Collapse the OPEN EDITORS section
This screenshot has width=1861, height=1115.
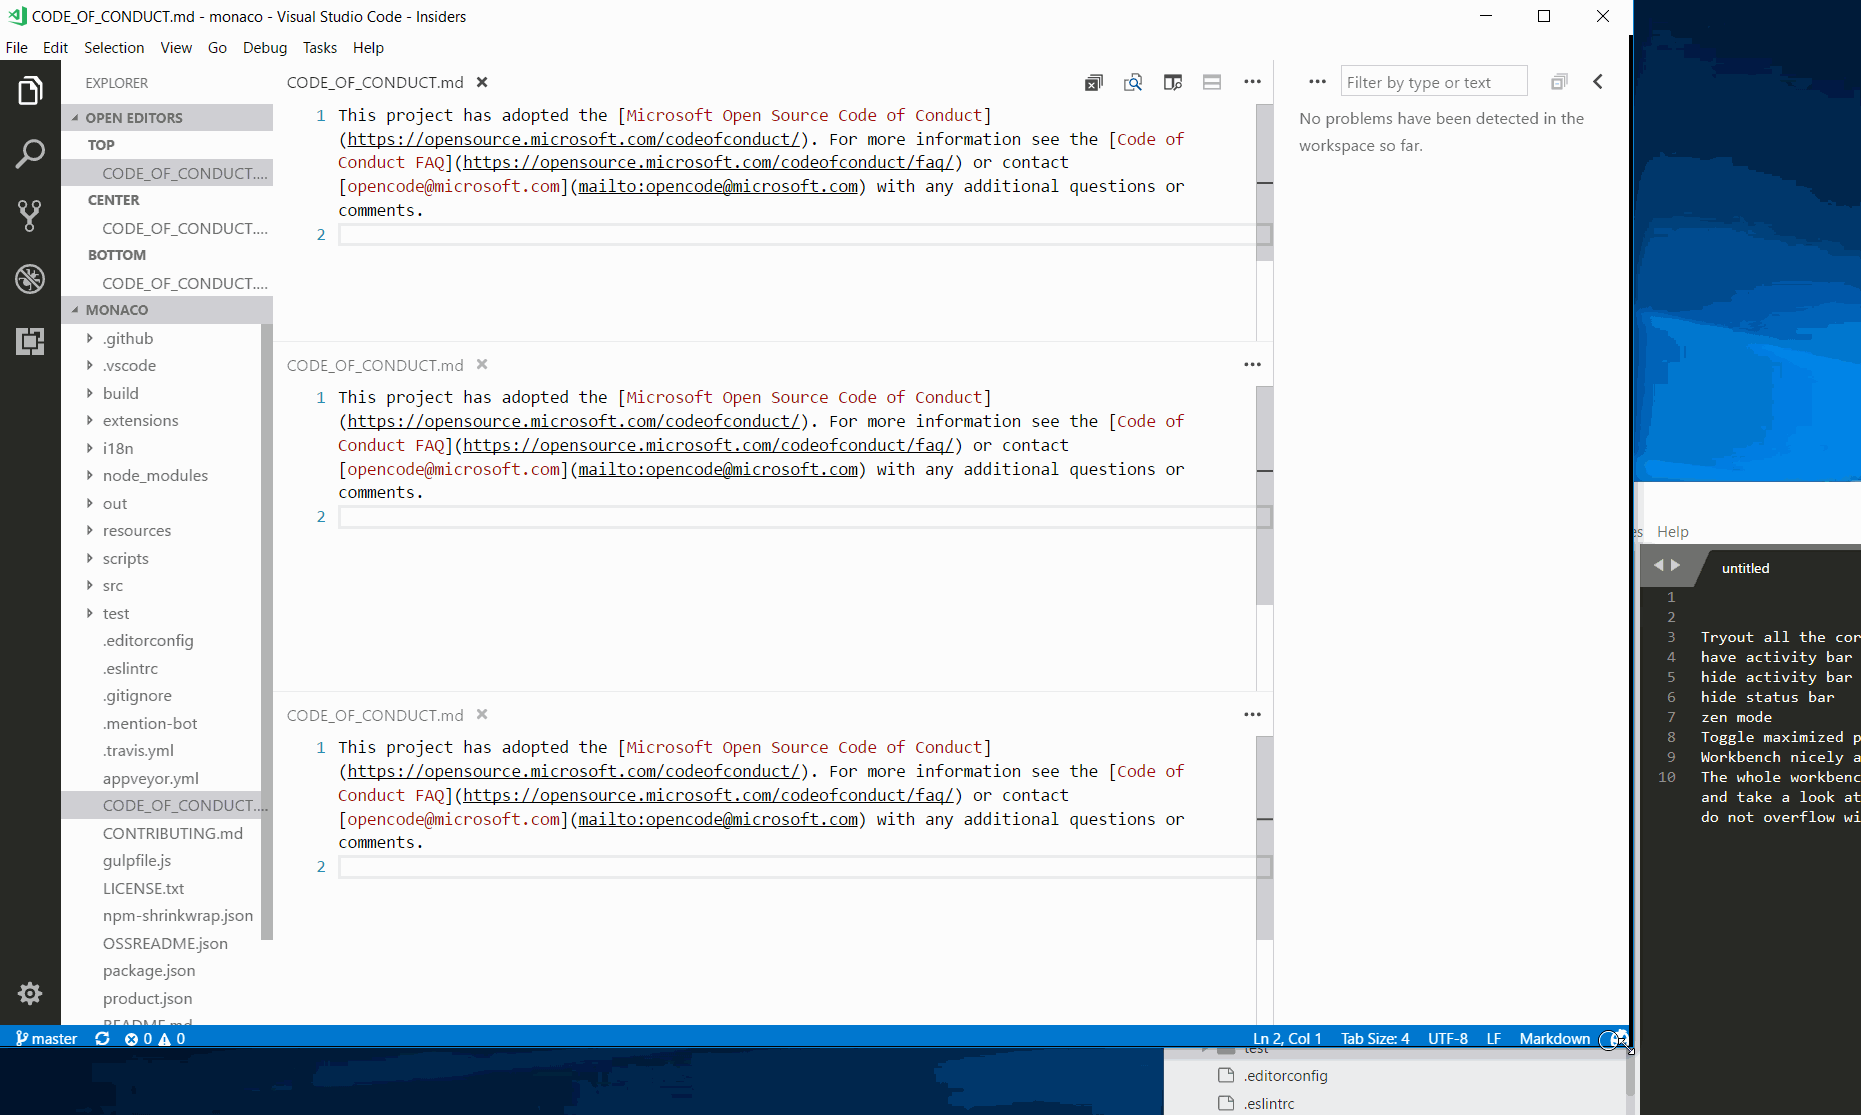(x=167, y=118)
